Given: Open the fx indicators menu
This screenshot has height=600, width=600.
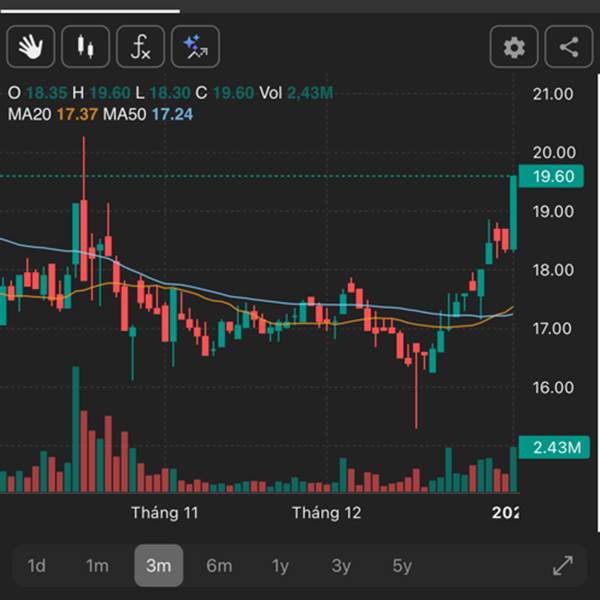Looking at the screenshot, I should tap(140, 47).
